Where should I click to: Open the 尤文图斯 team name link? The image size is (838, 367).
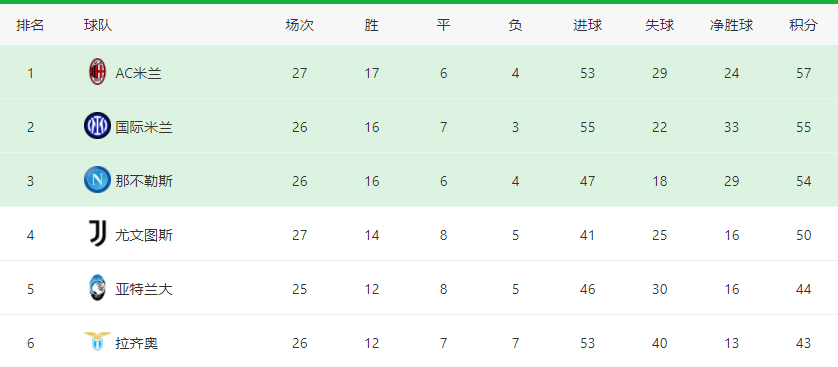click(x=144, y=235)
